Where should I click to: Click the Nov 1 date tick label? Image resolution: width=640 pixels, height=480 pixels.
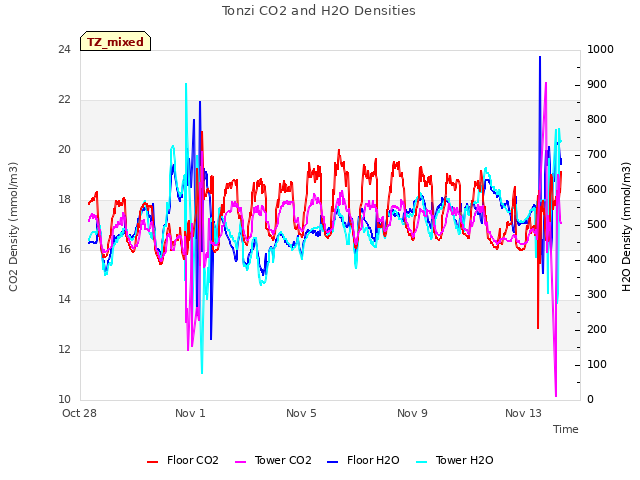[190, 413]
